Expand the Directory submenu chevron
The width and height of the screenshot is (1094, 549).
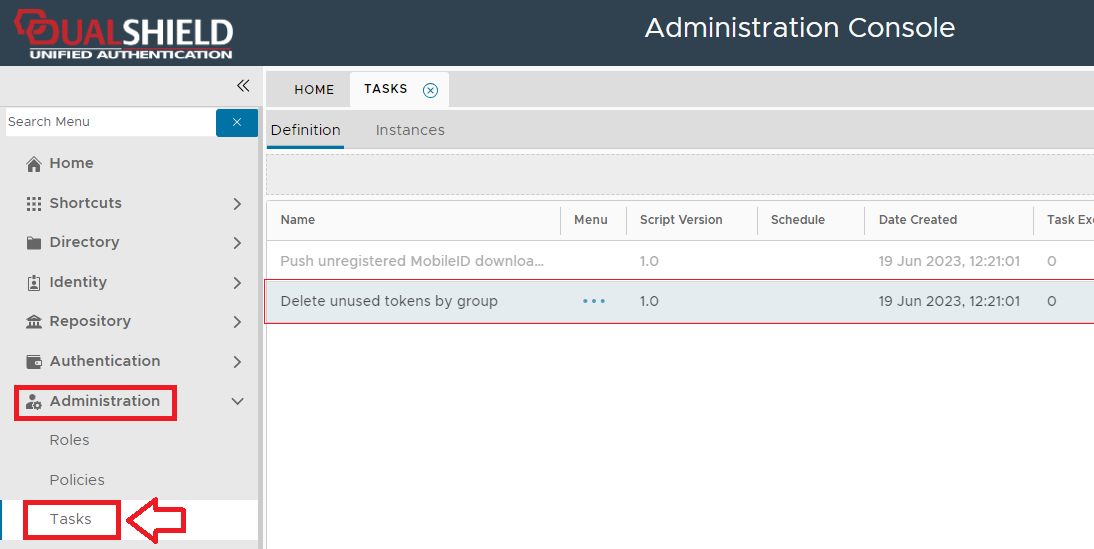pos(237,243)
